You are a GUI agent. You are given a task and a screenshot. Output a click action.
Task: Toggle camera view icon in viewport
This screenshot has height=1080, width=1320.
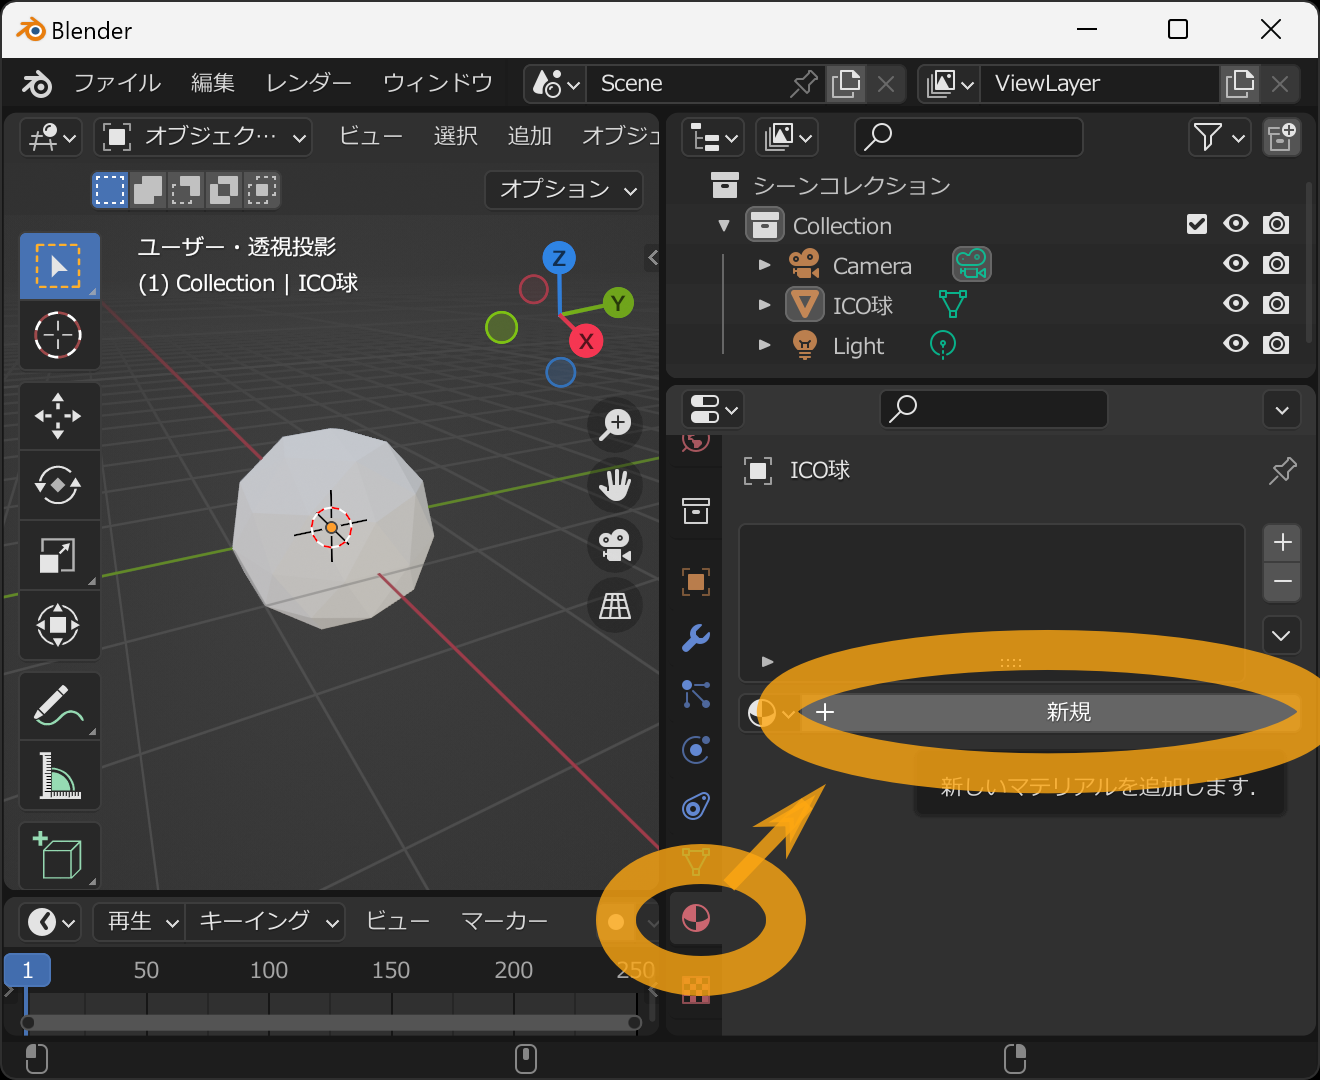click(x=615, y=545)
